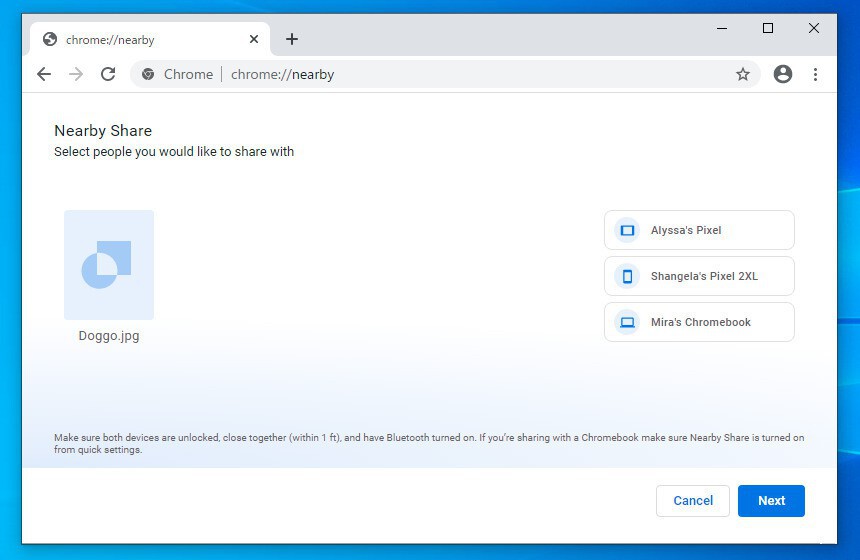Maximize the Chrome window
The height and width of the screenshot is (560, 860).
[x=768, y=28]
